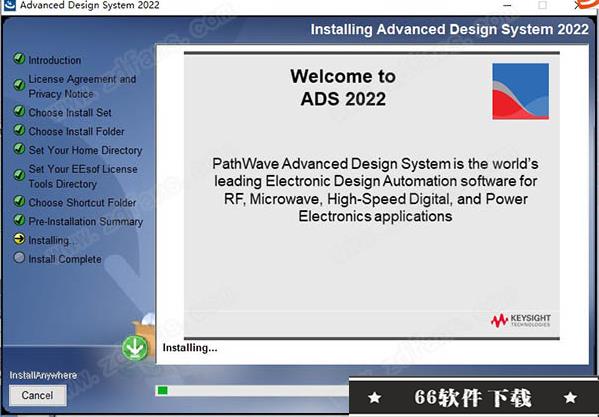Click the check icon beside Pre-Installation Summary
Screen dimensions: 599x417
(19, 220)
